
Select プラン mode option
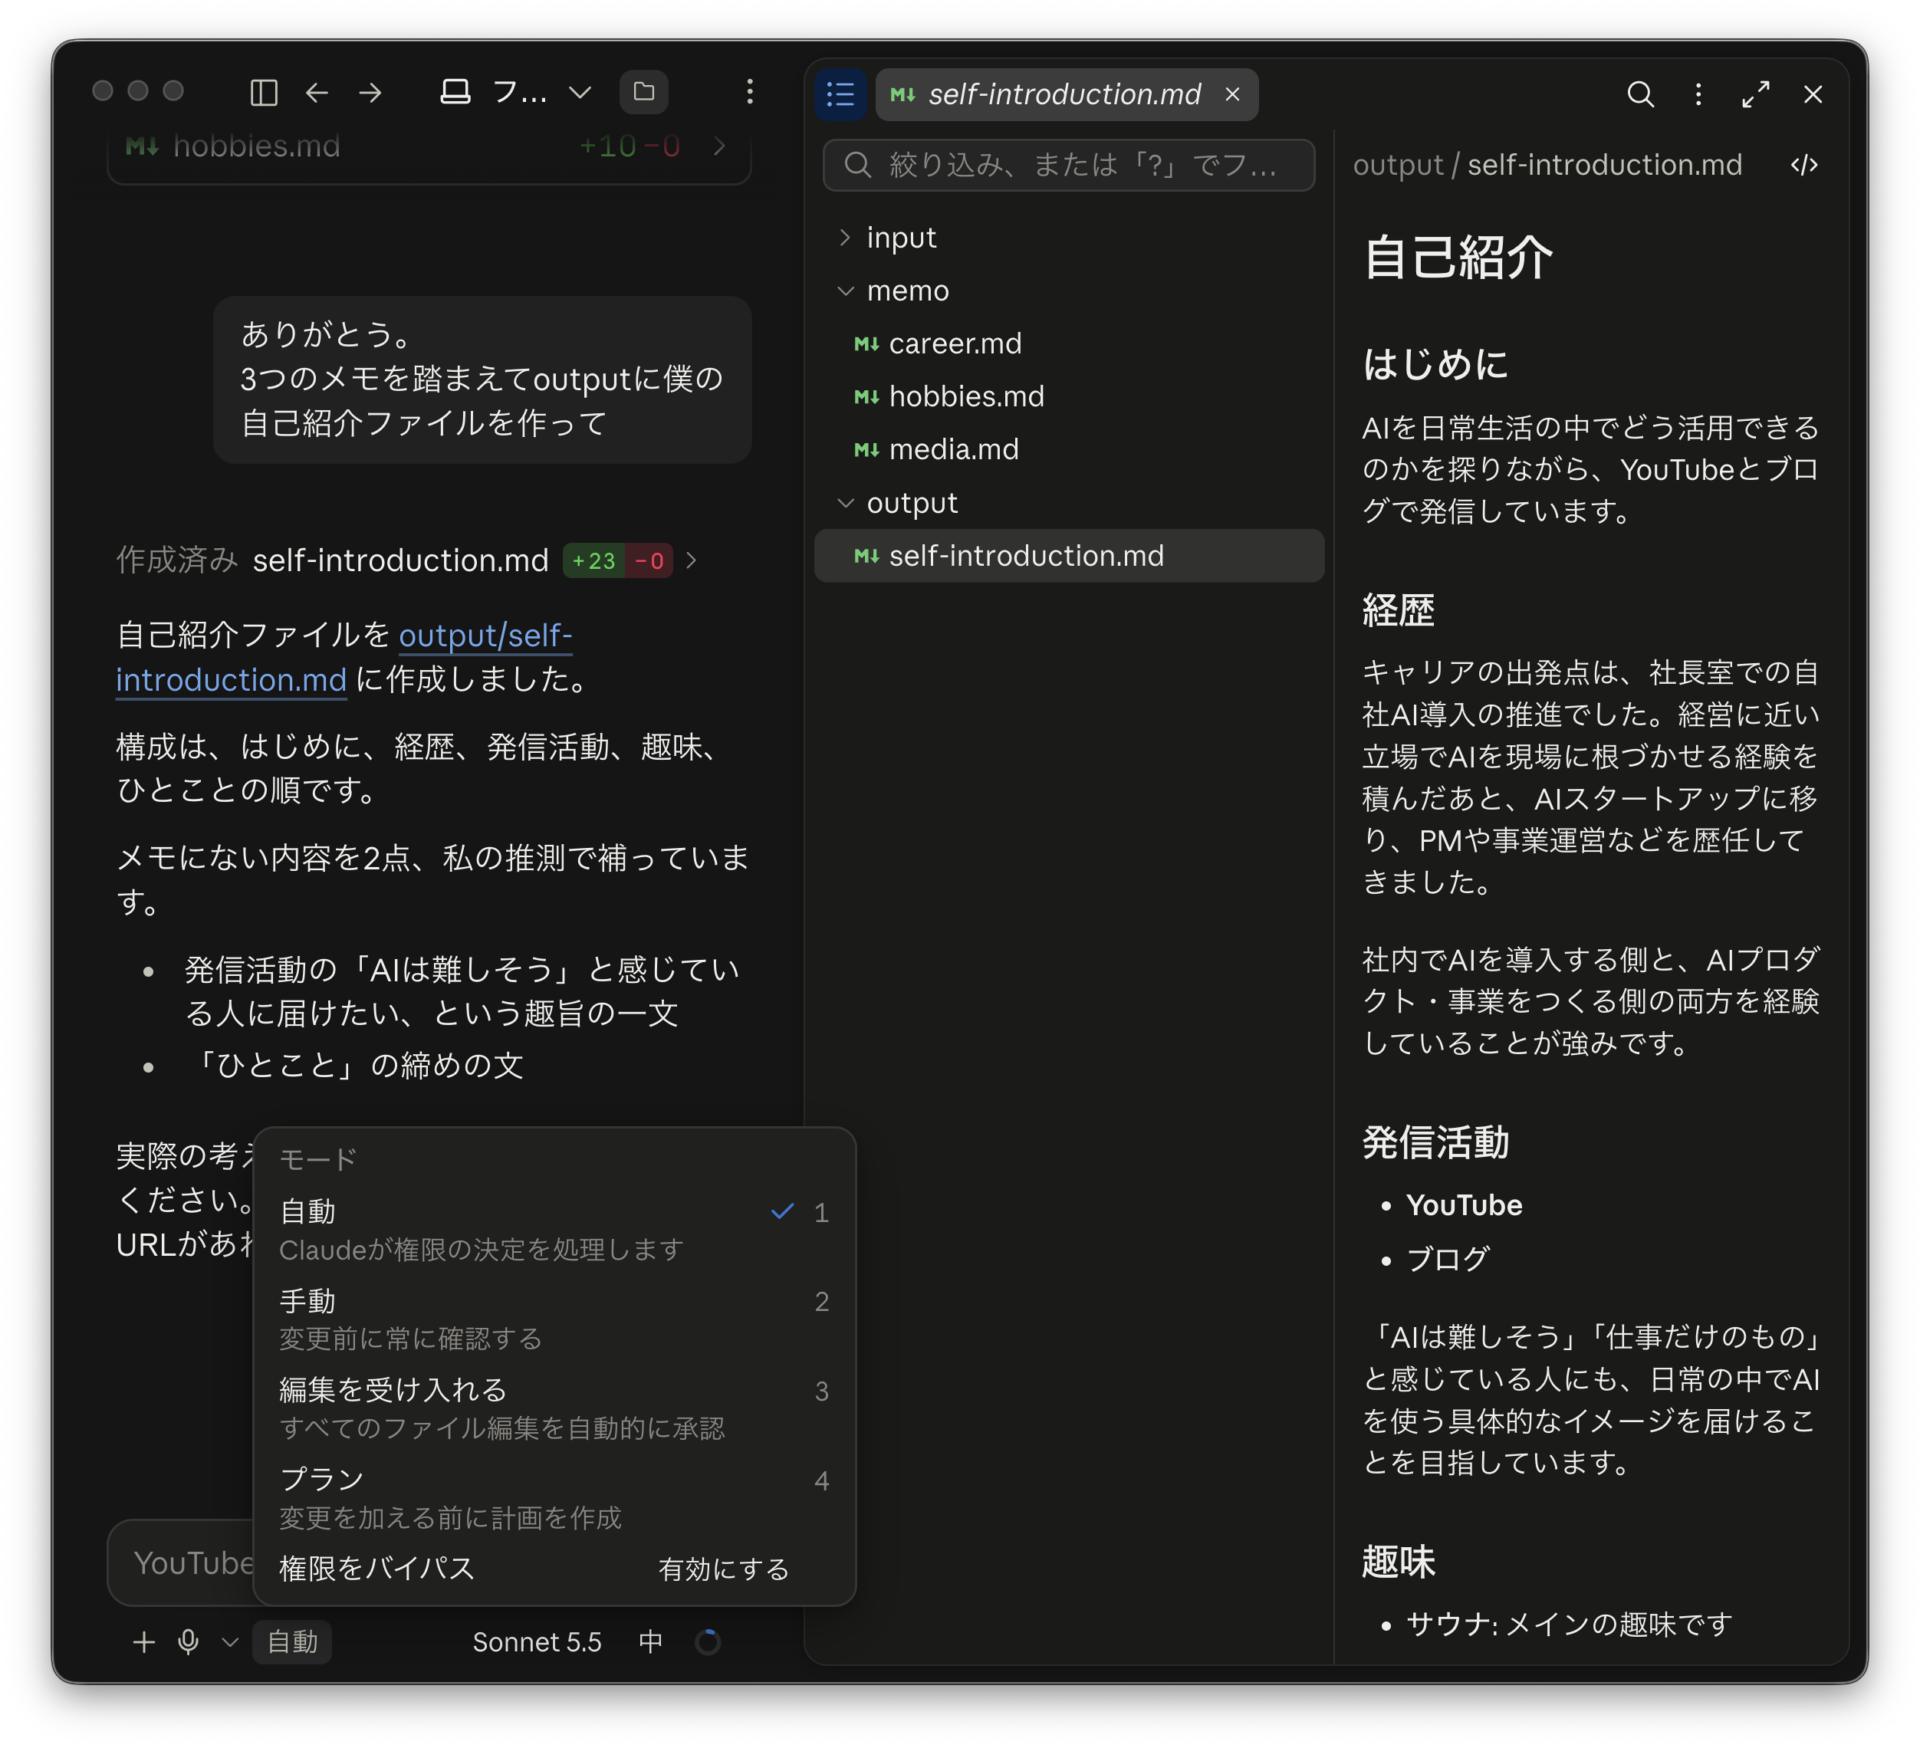(554, 1497)
